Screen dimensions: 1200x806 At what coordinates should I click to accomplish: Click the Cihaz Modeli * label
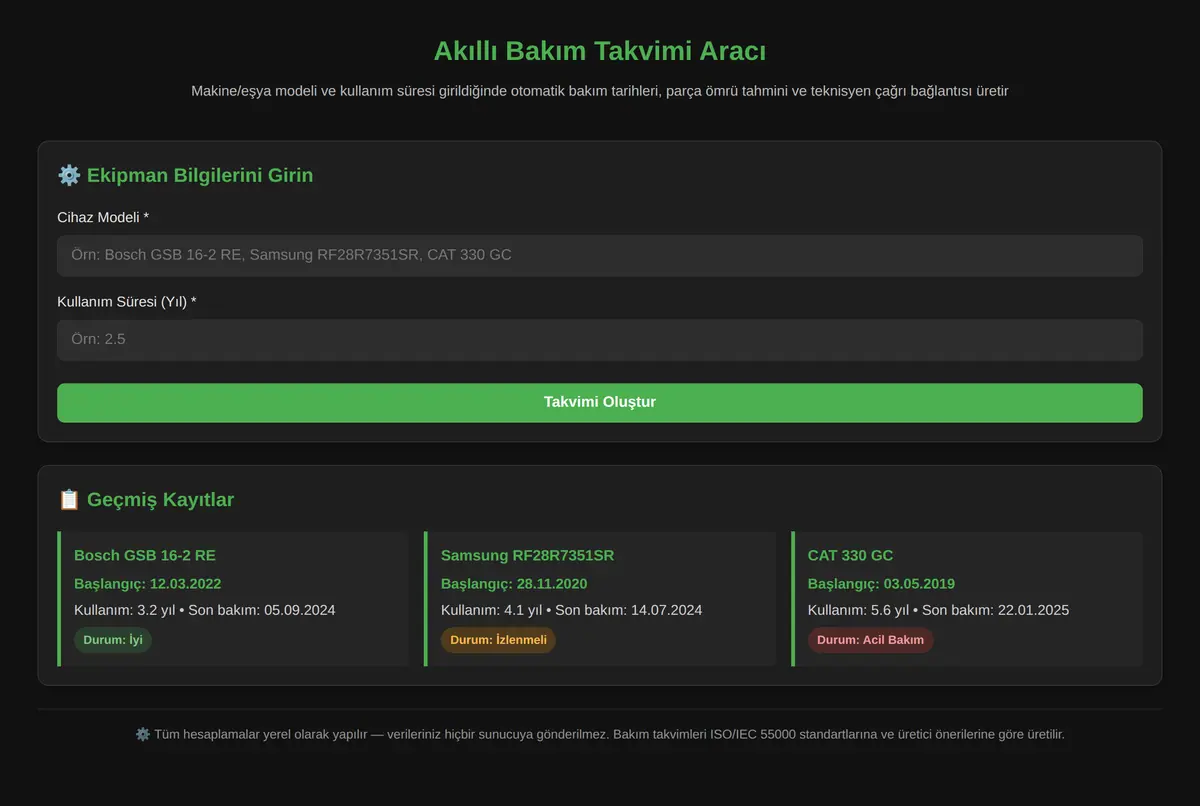tap(103, 217)
